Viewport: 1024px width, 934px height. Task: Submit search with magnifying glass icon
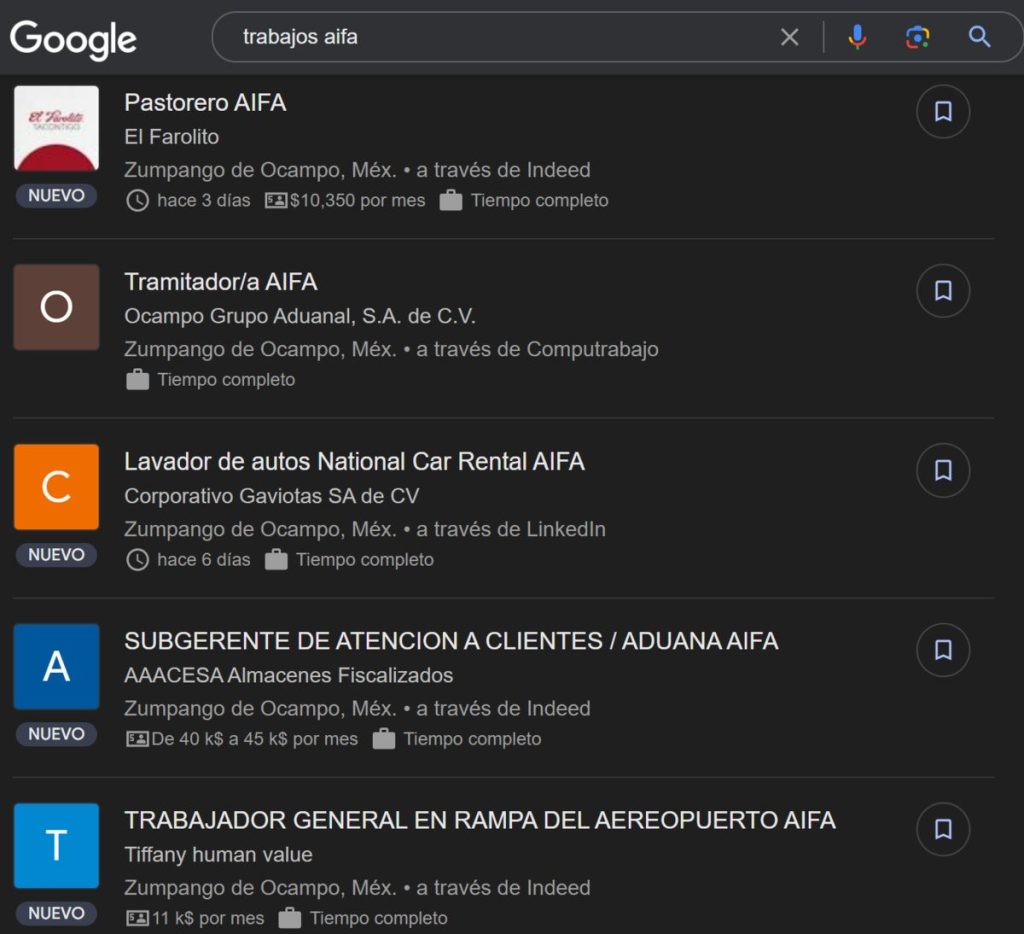coord(979,37)
